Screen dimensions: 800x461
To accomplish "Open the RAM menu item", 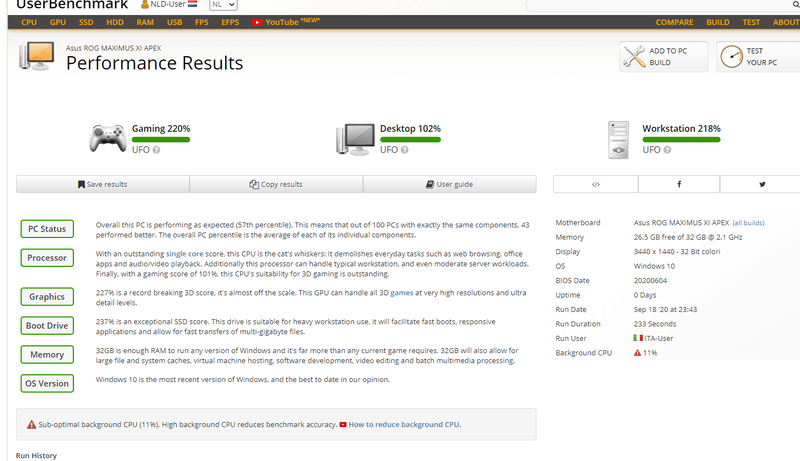I will coord(145,22).
